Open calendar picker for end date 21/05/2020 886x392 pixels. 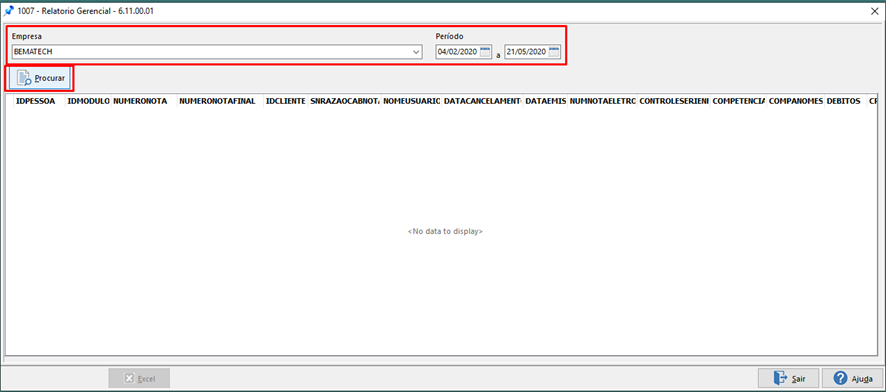(x=554, y=52)
